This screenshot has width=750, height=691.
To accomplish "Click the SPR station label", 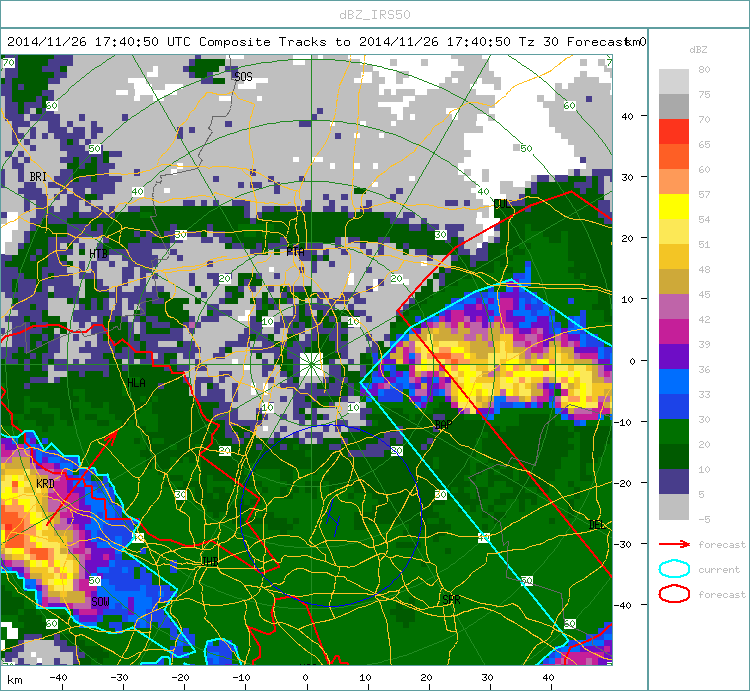I will pos(451,599).
